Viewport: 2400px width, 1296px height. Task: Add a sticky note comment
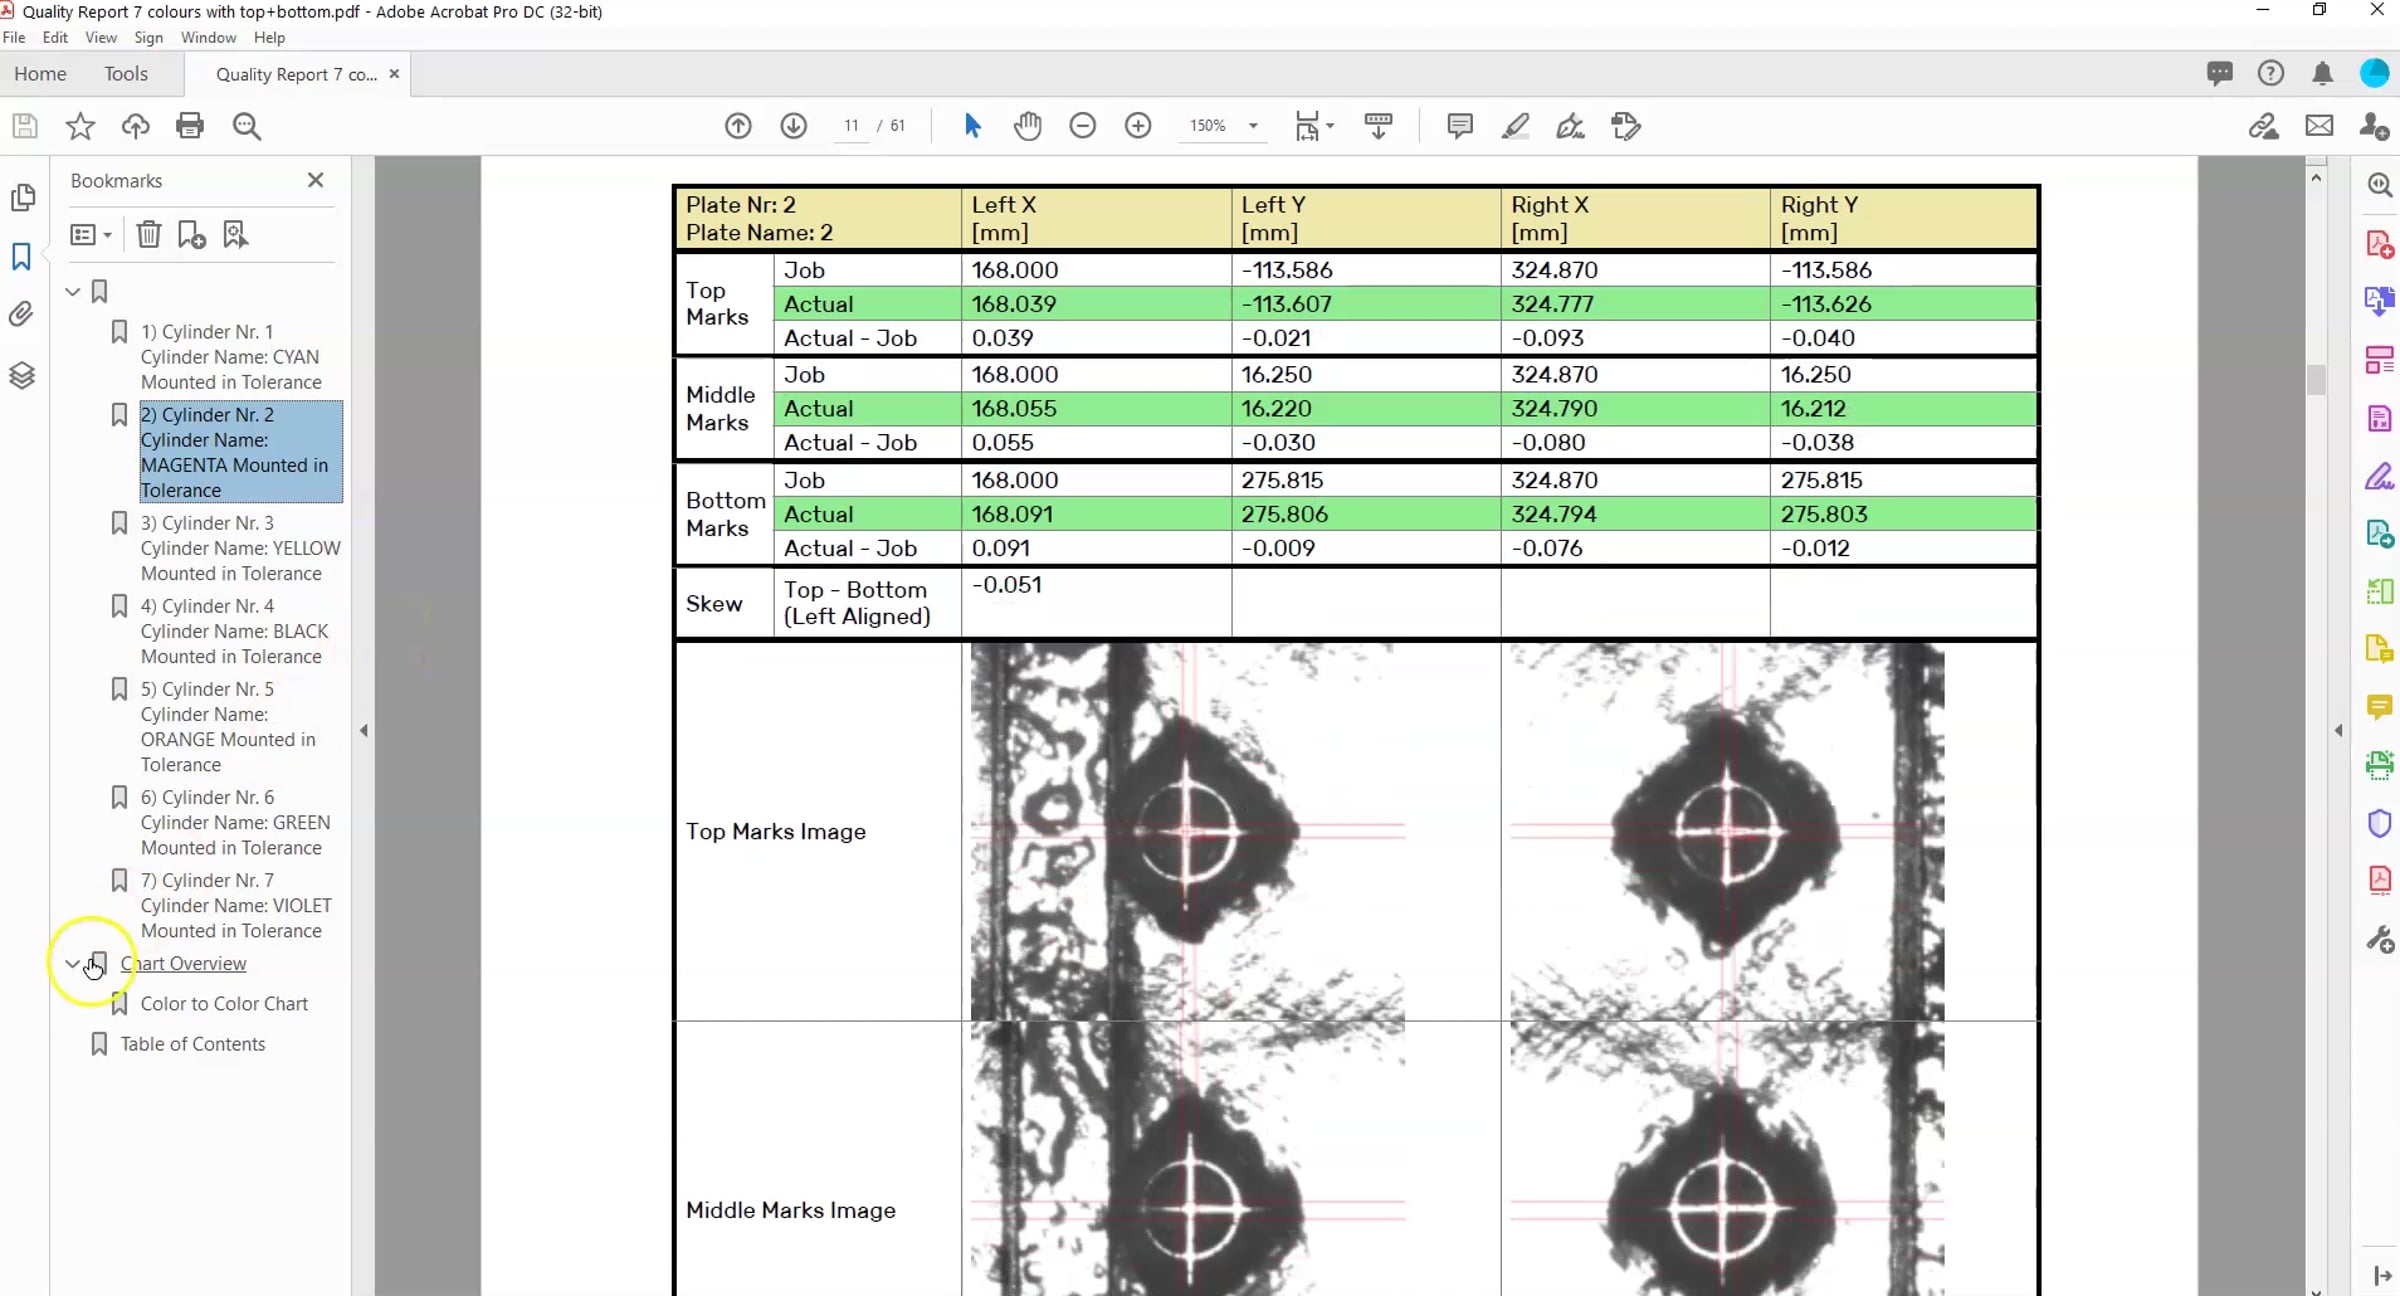pos(1460,126)
